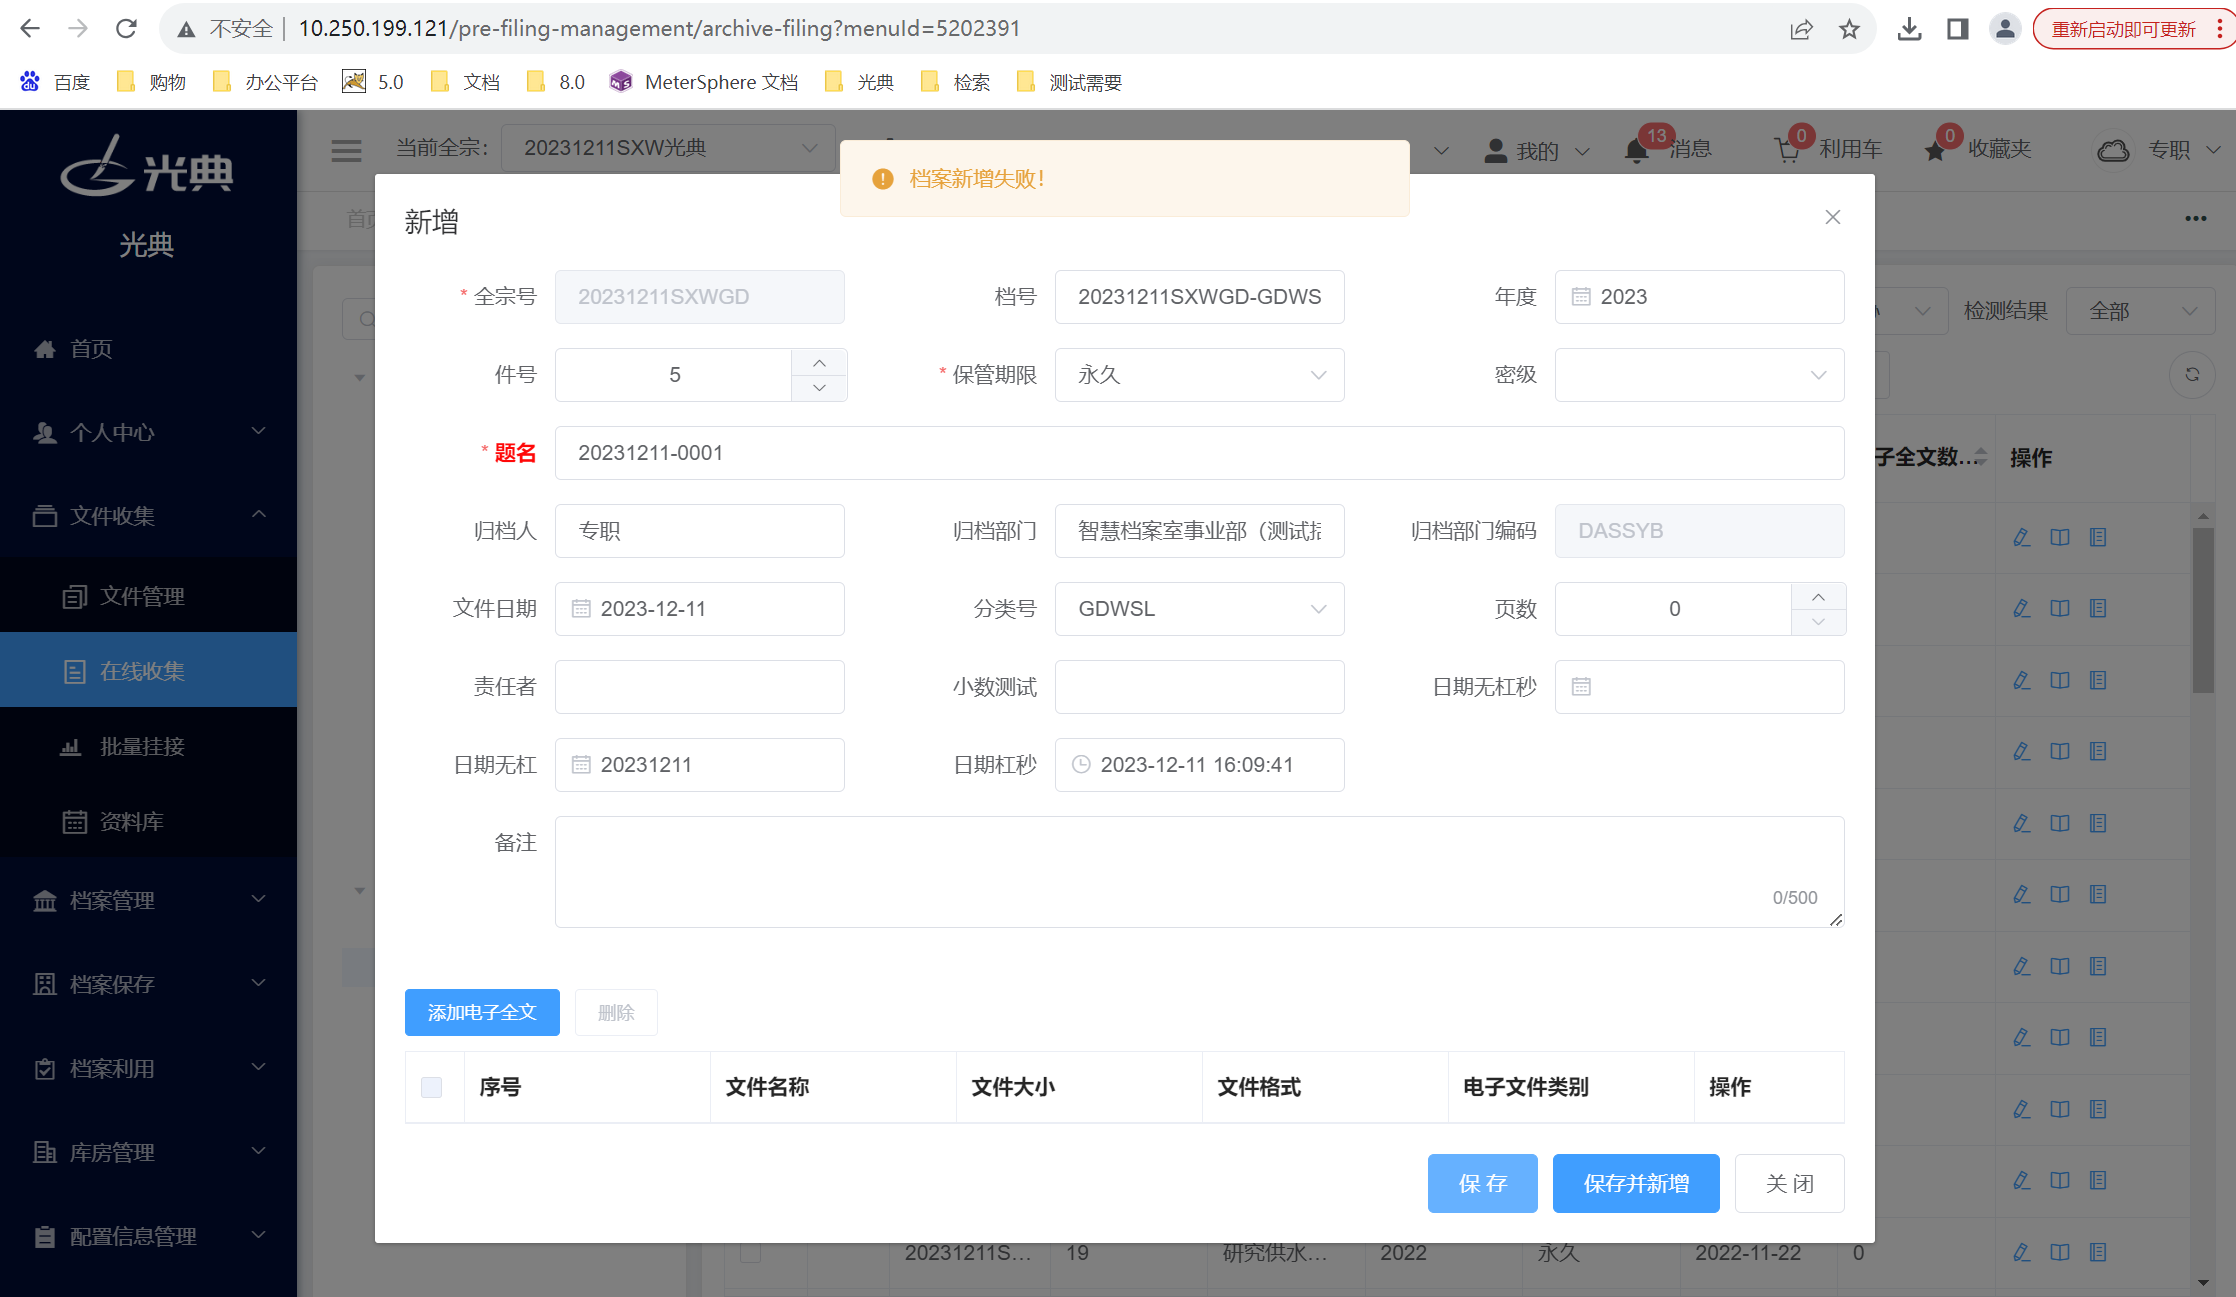Click the 责任者 input field
Image resolution: width=2236 pixels, height=1297 pixels.
(699, 687)
